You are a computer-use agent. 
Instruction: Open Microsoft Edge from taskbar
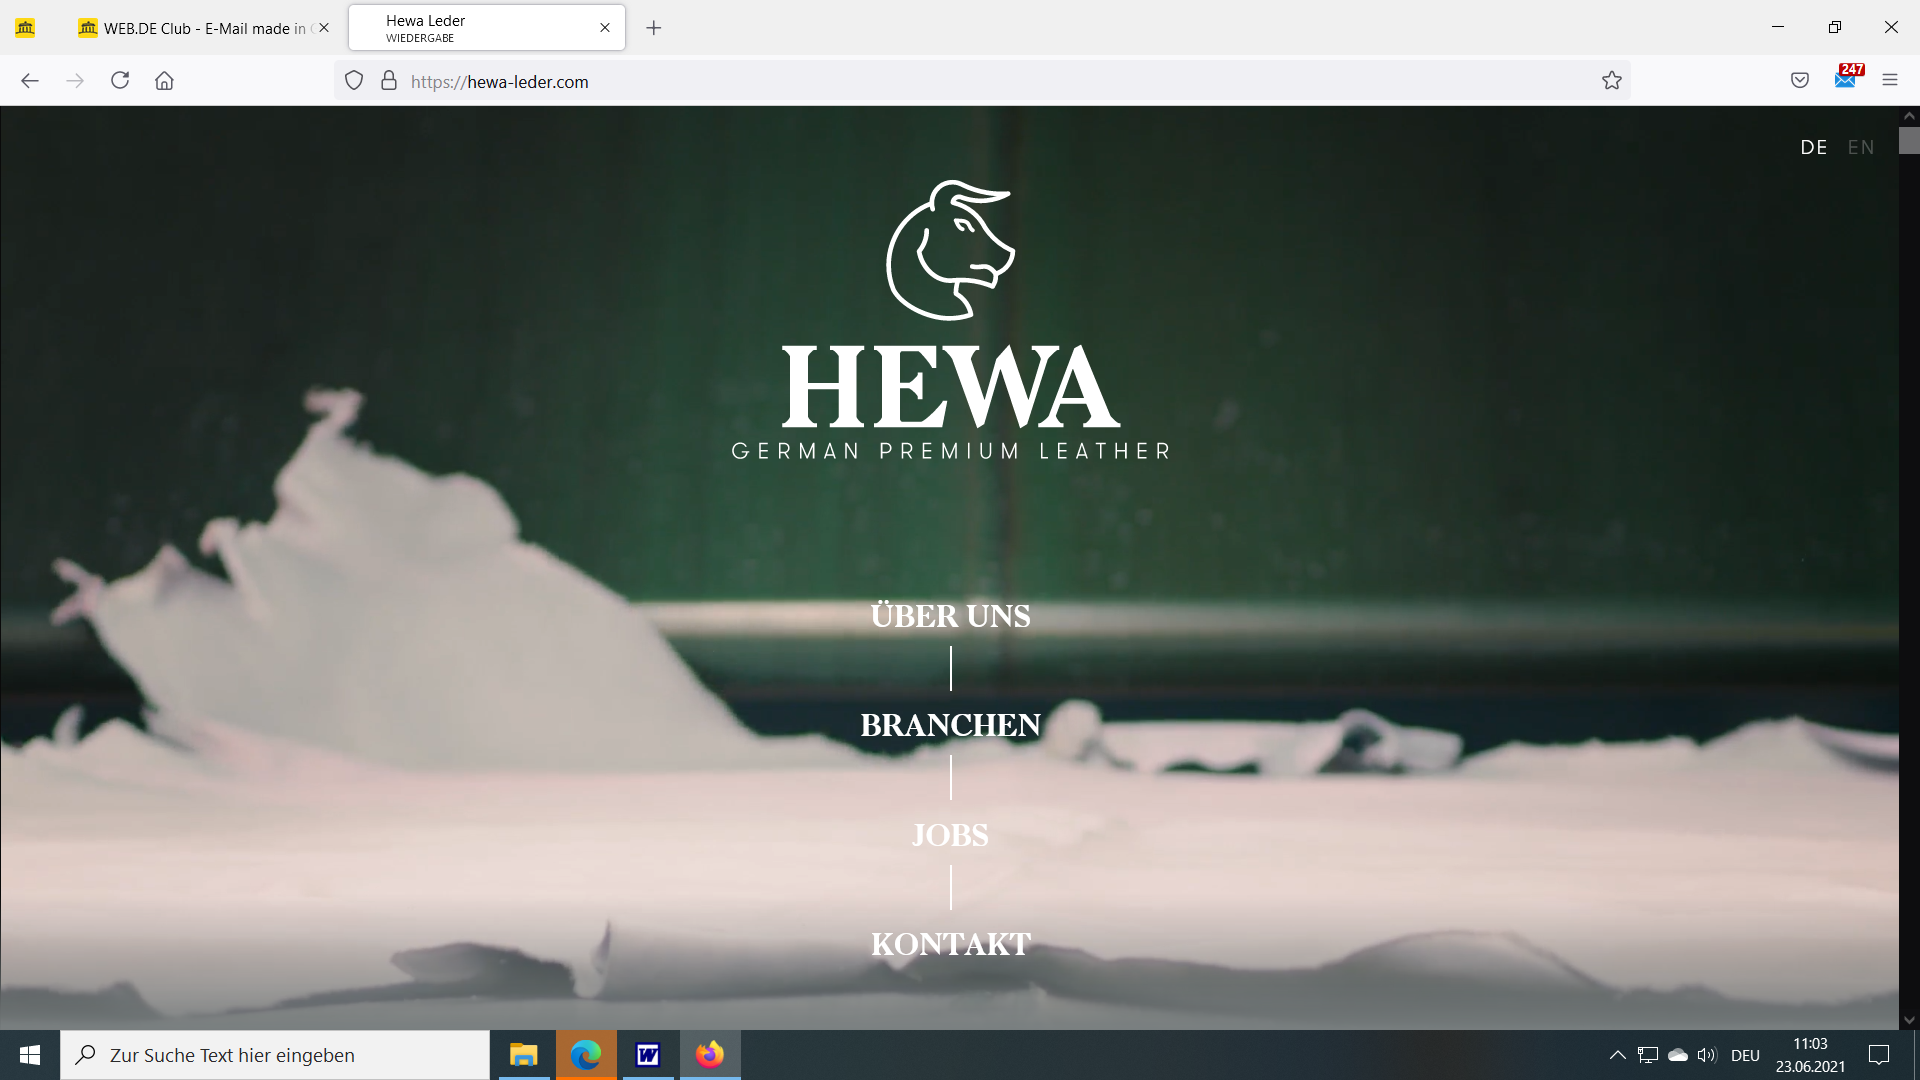pyautogui.click(x=586, y=1055)
